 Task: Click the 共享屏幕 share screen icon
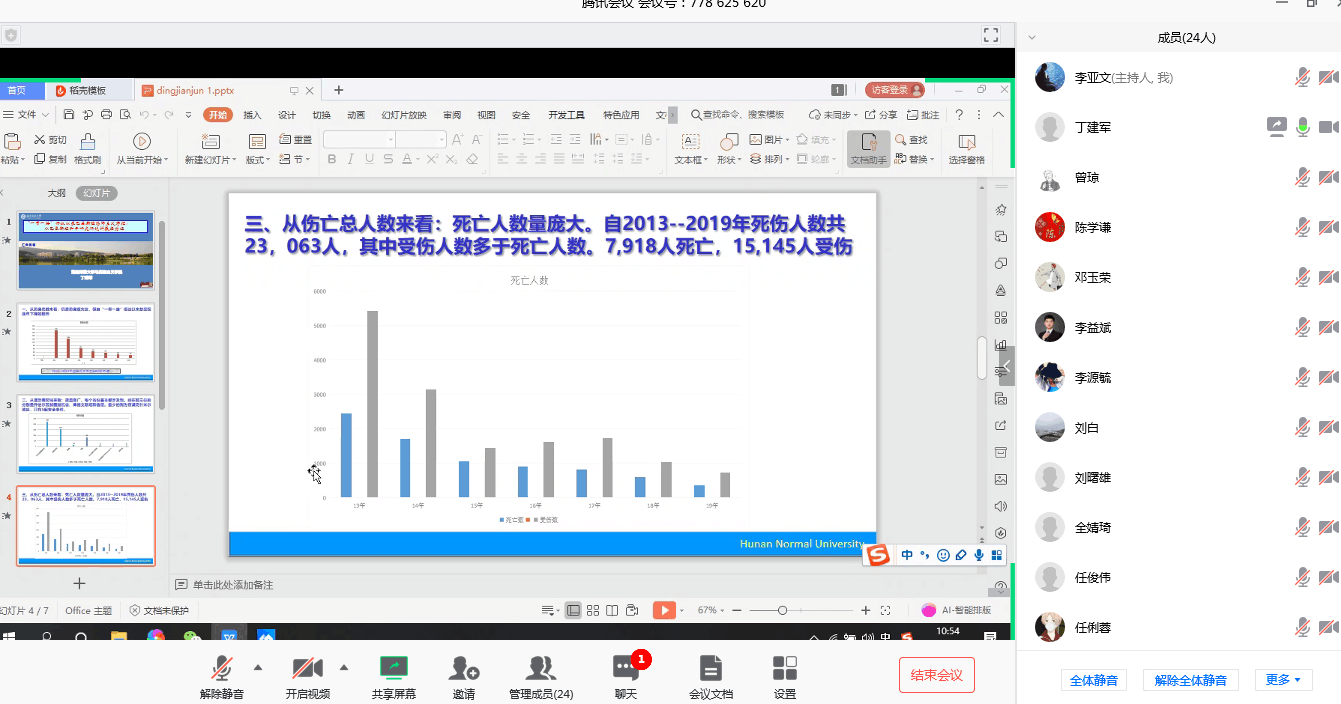click(394, 668)
